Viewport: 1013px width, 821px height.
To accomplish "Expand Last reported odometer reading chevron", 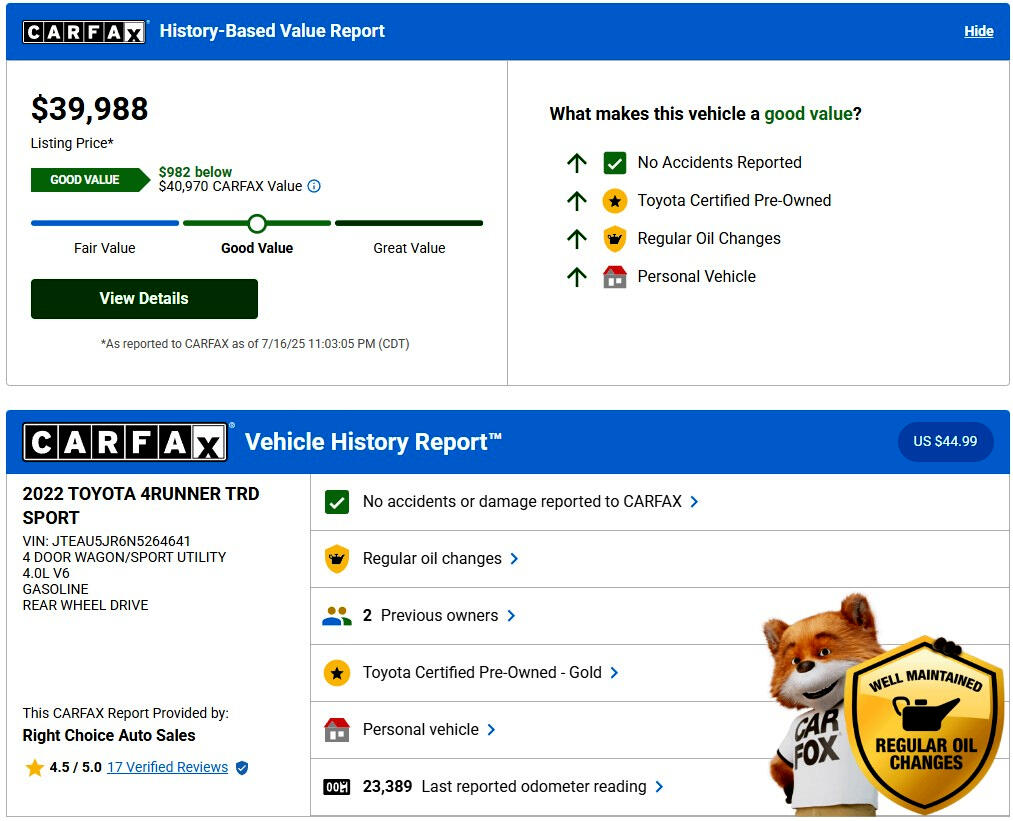I will point(659,787).
